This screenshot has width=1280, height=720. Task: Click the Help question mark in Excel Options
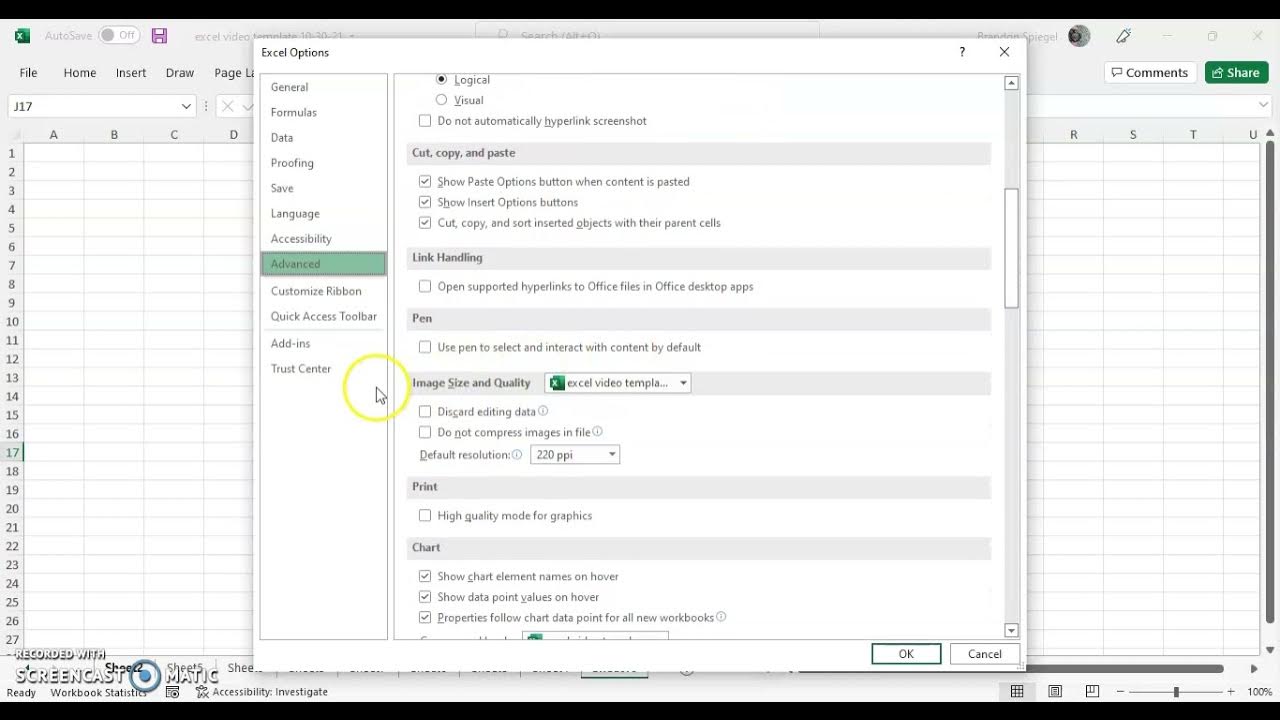tap(962, 52)
